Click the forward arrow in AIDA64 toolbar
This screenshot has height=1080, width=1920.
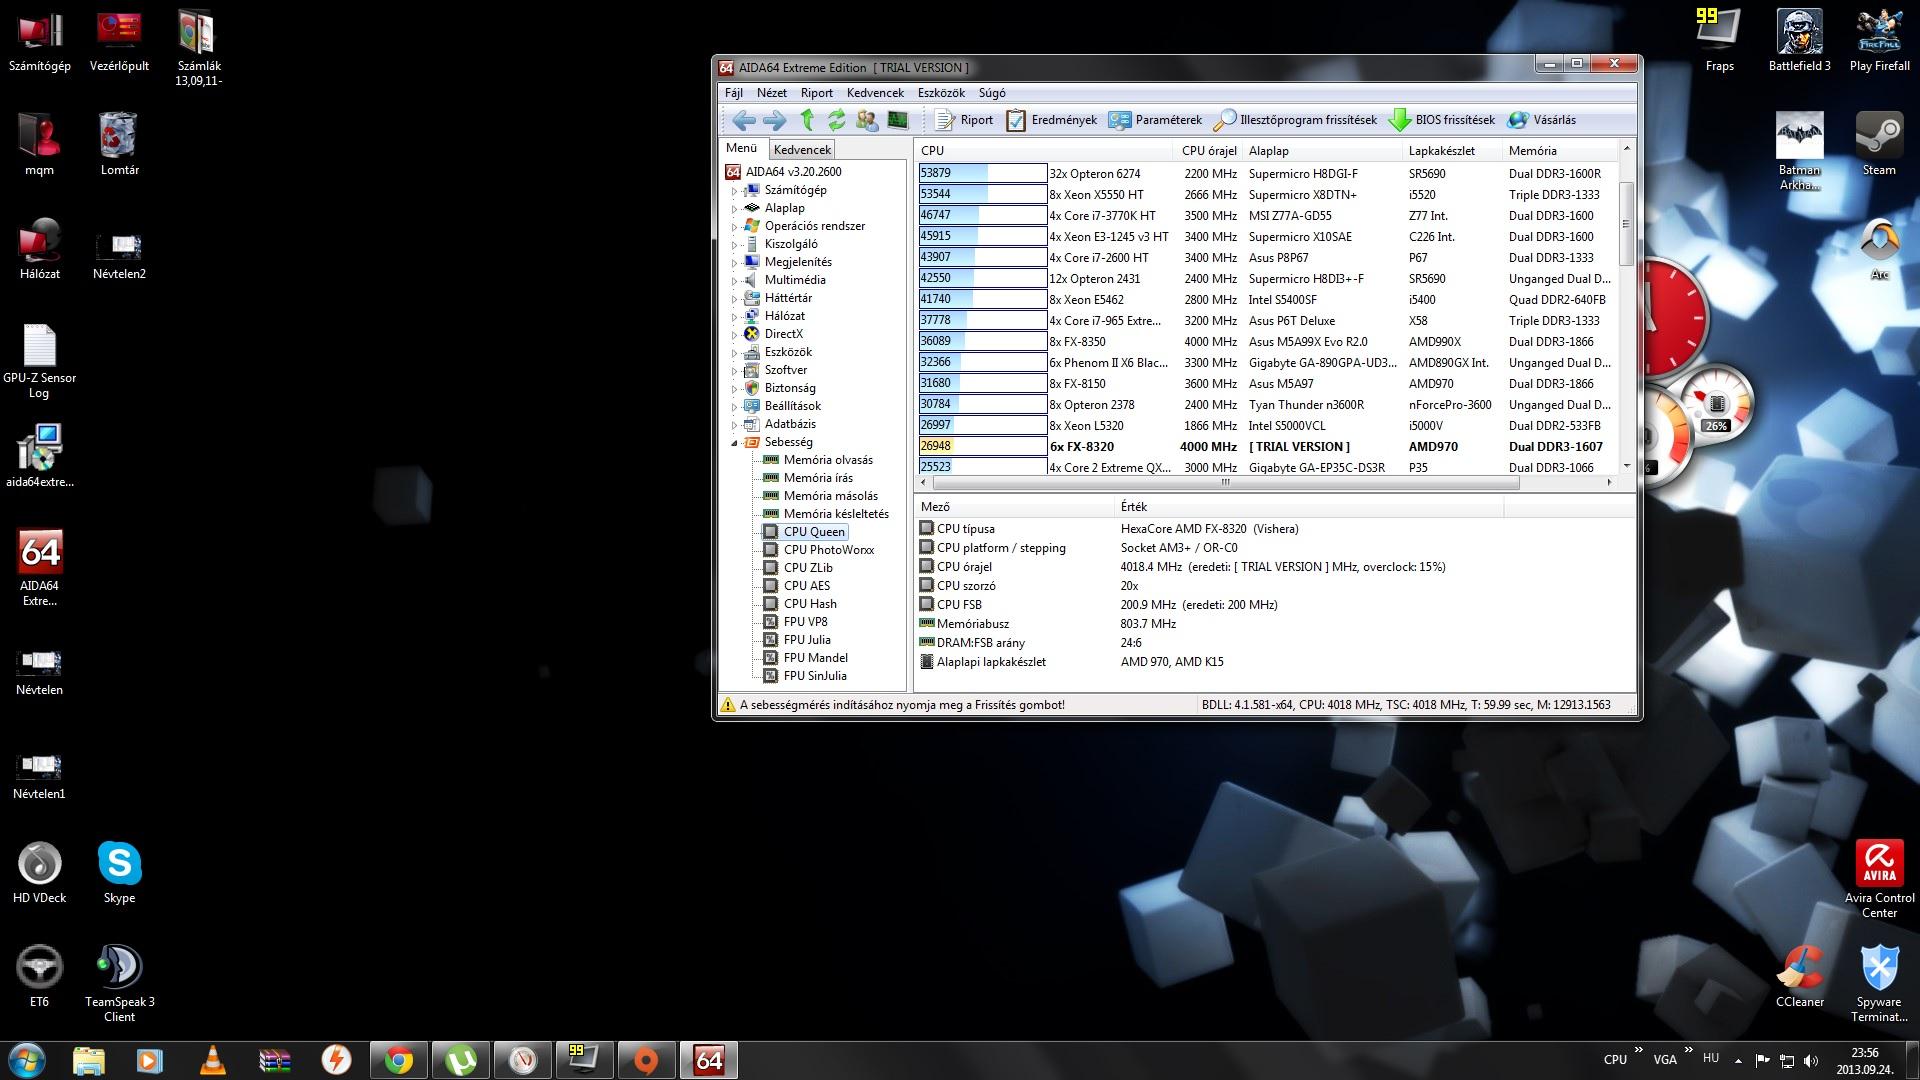[x=774, y=120]
